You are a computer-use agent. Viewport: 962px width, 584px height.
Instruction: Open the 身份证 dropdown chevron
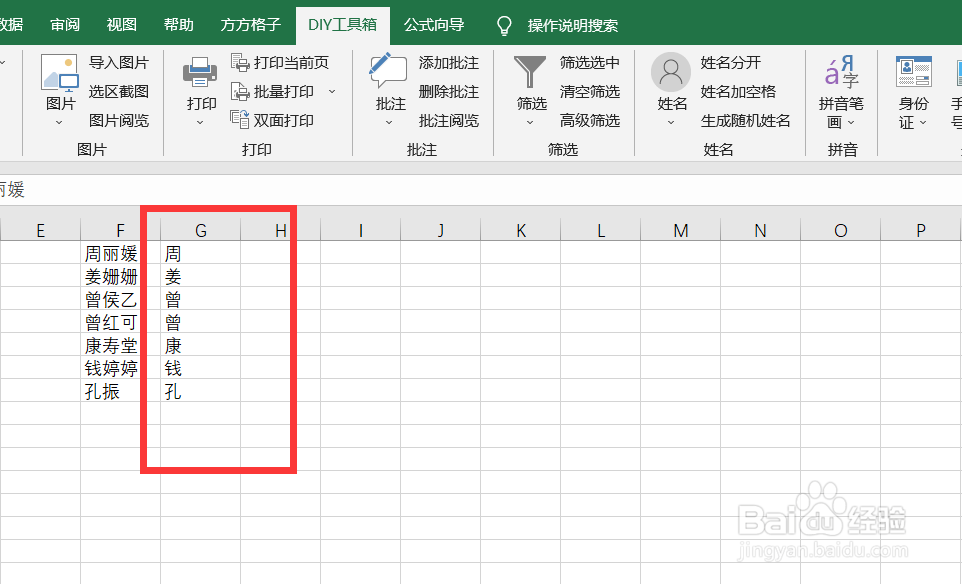click(923, 123)
